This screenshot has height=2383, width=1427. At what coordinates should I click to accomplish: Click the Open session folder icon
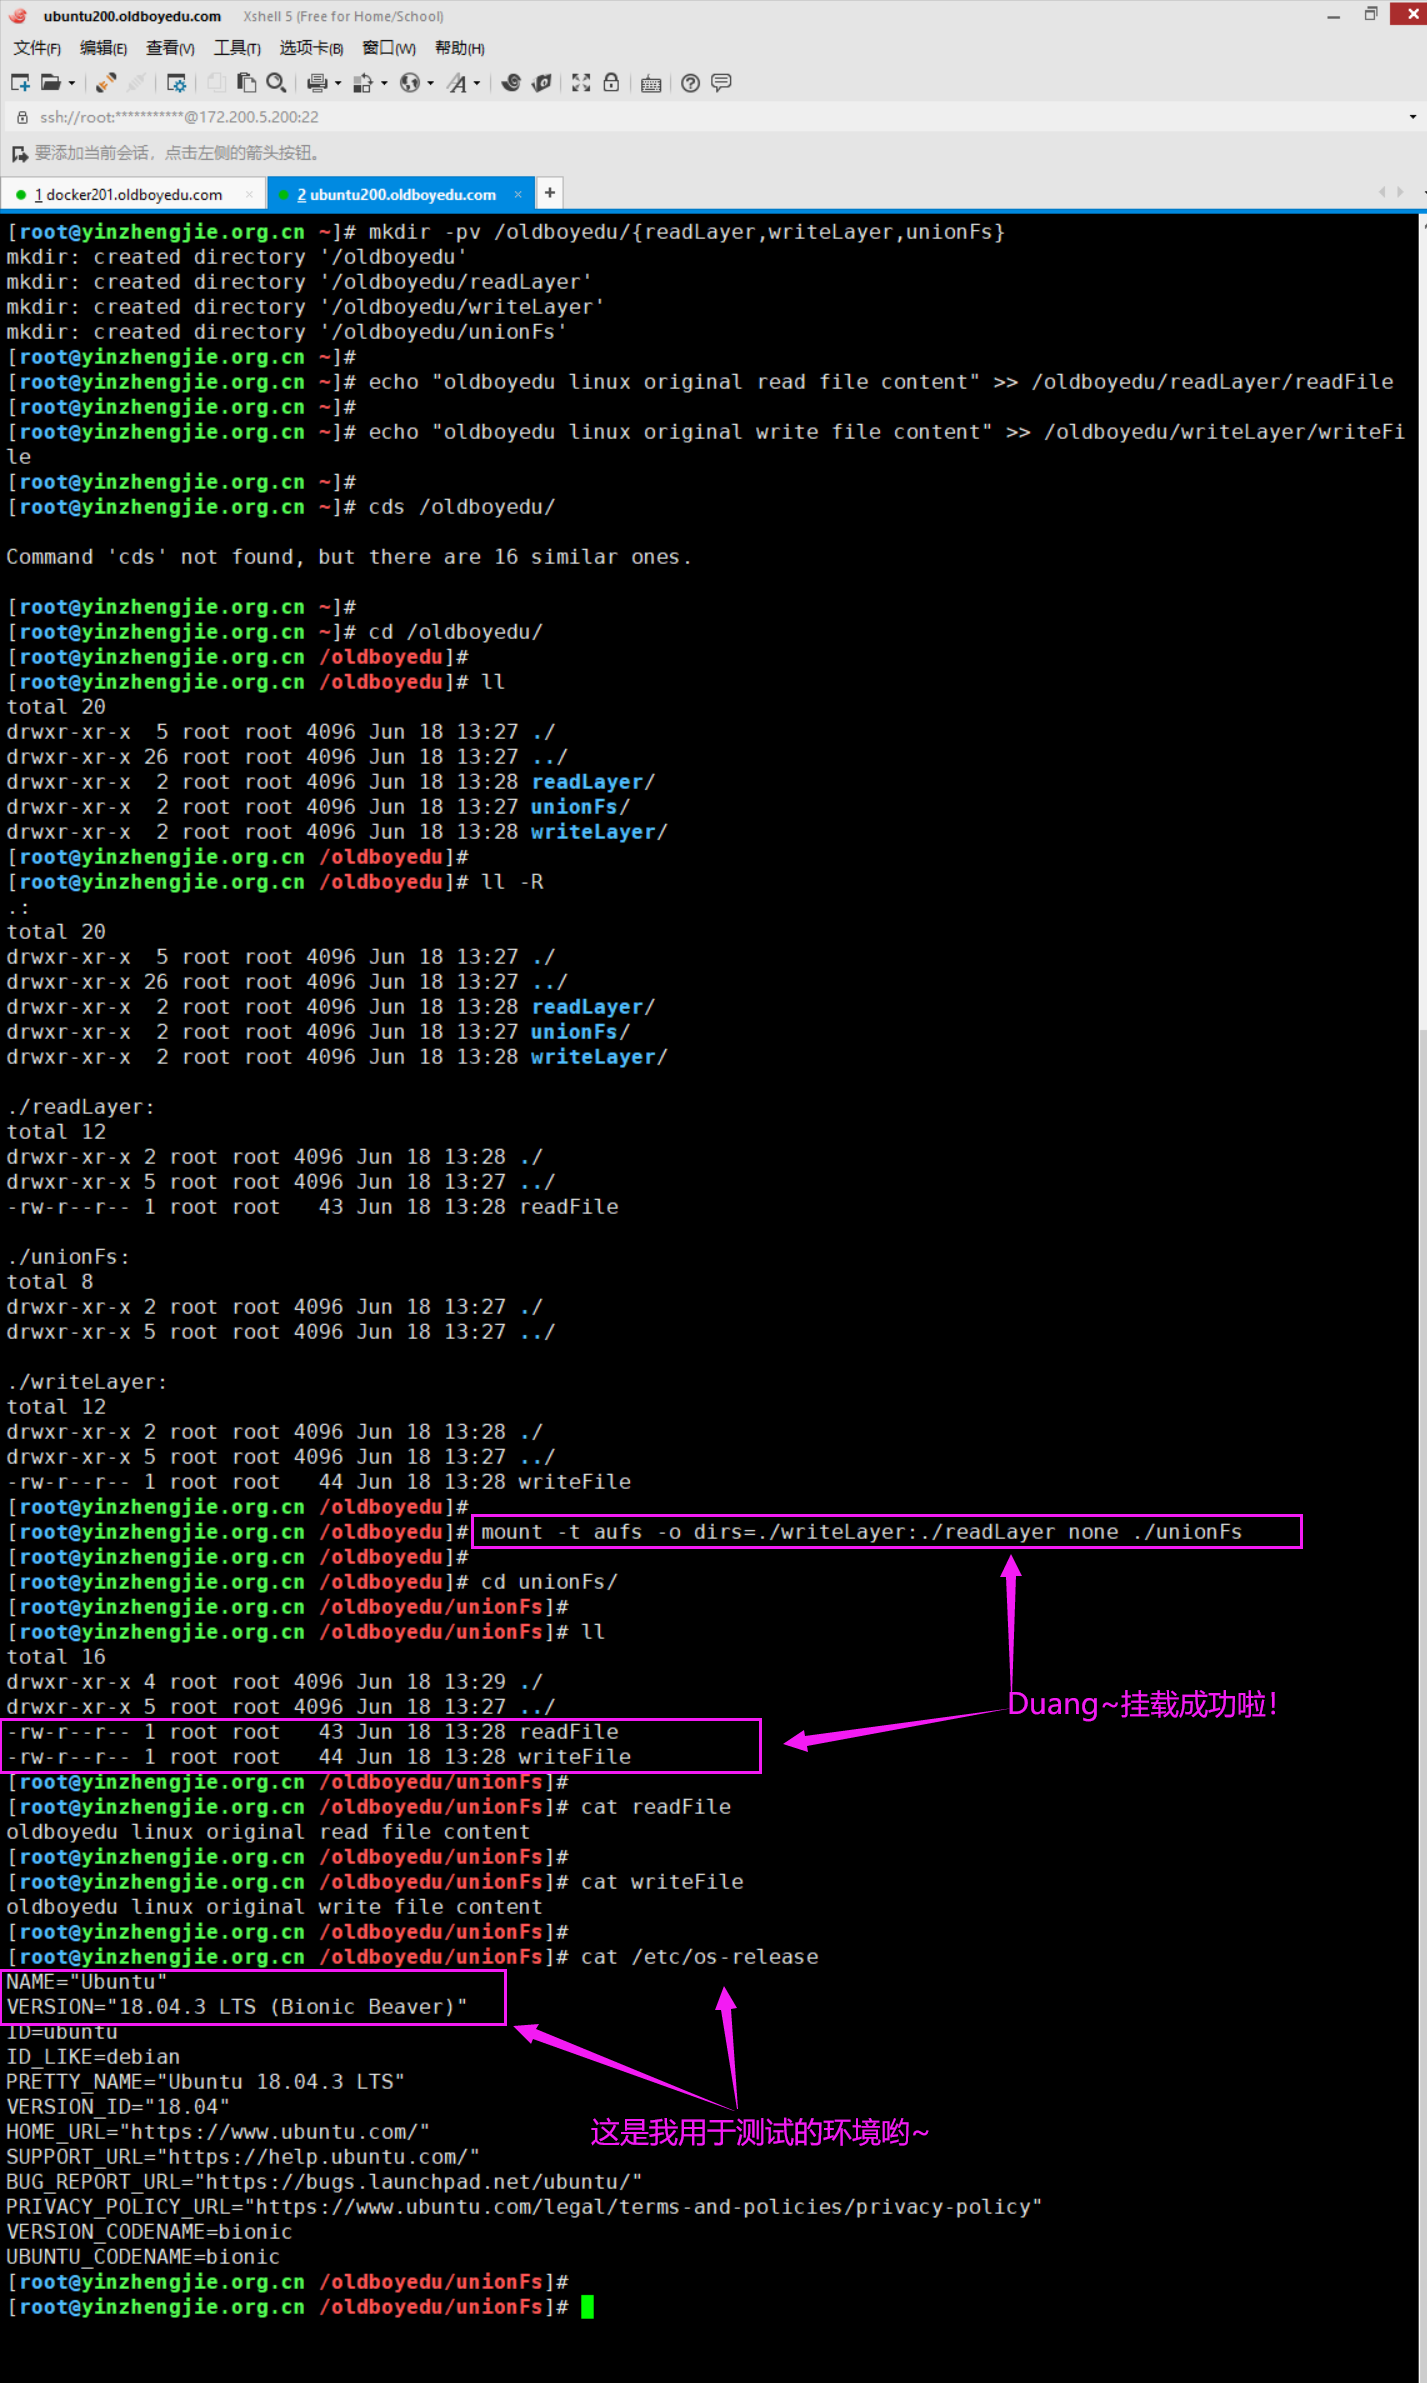click(50, 83)
